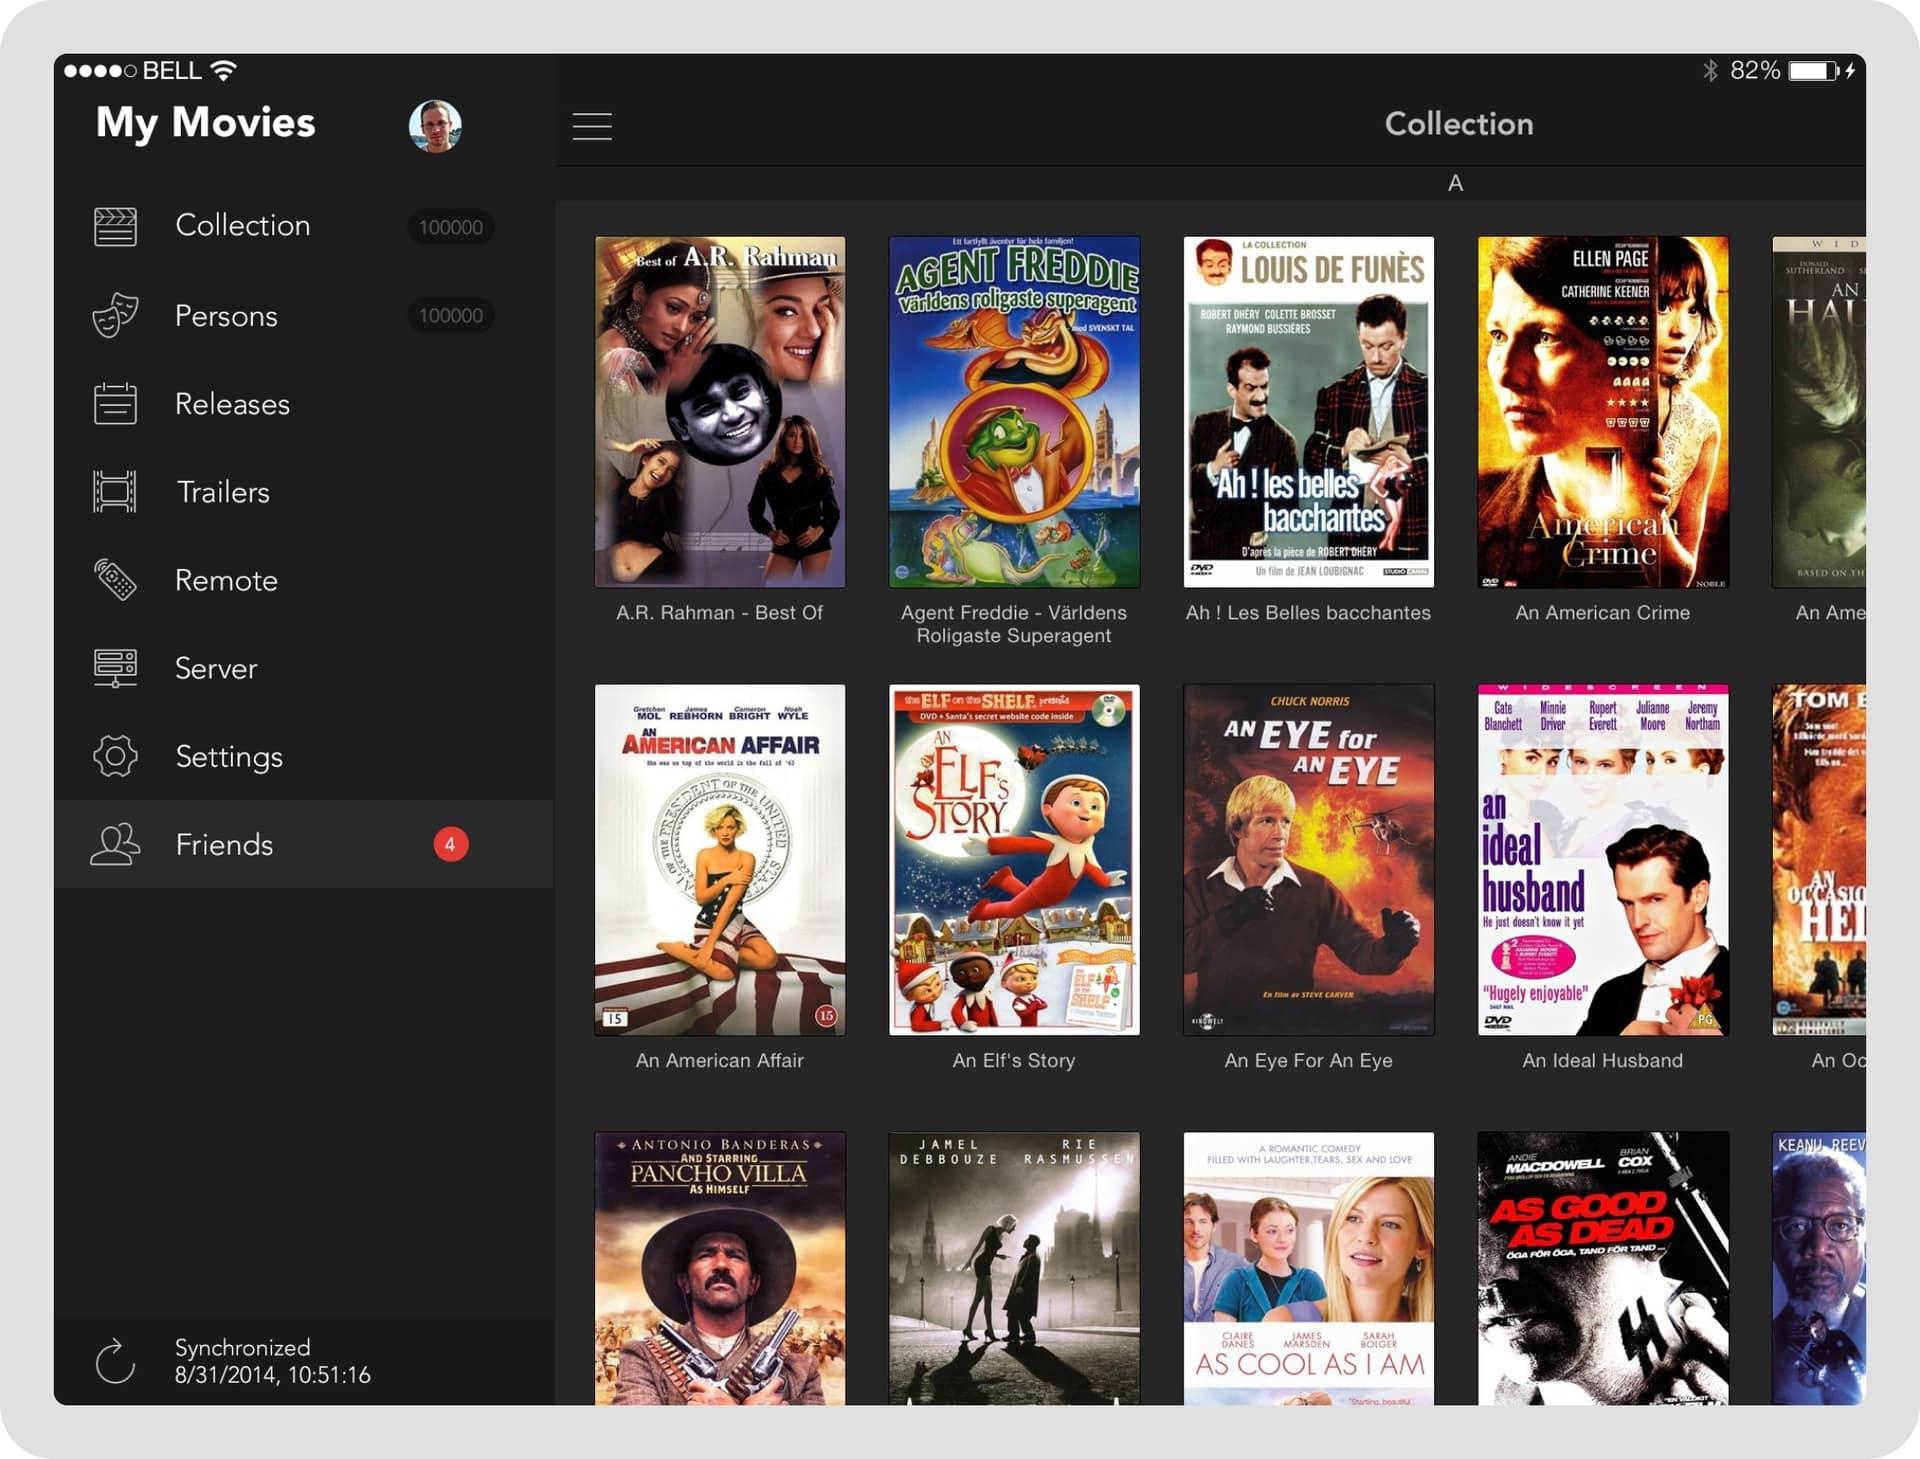Go to the Releases section label

[232, 404]
